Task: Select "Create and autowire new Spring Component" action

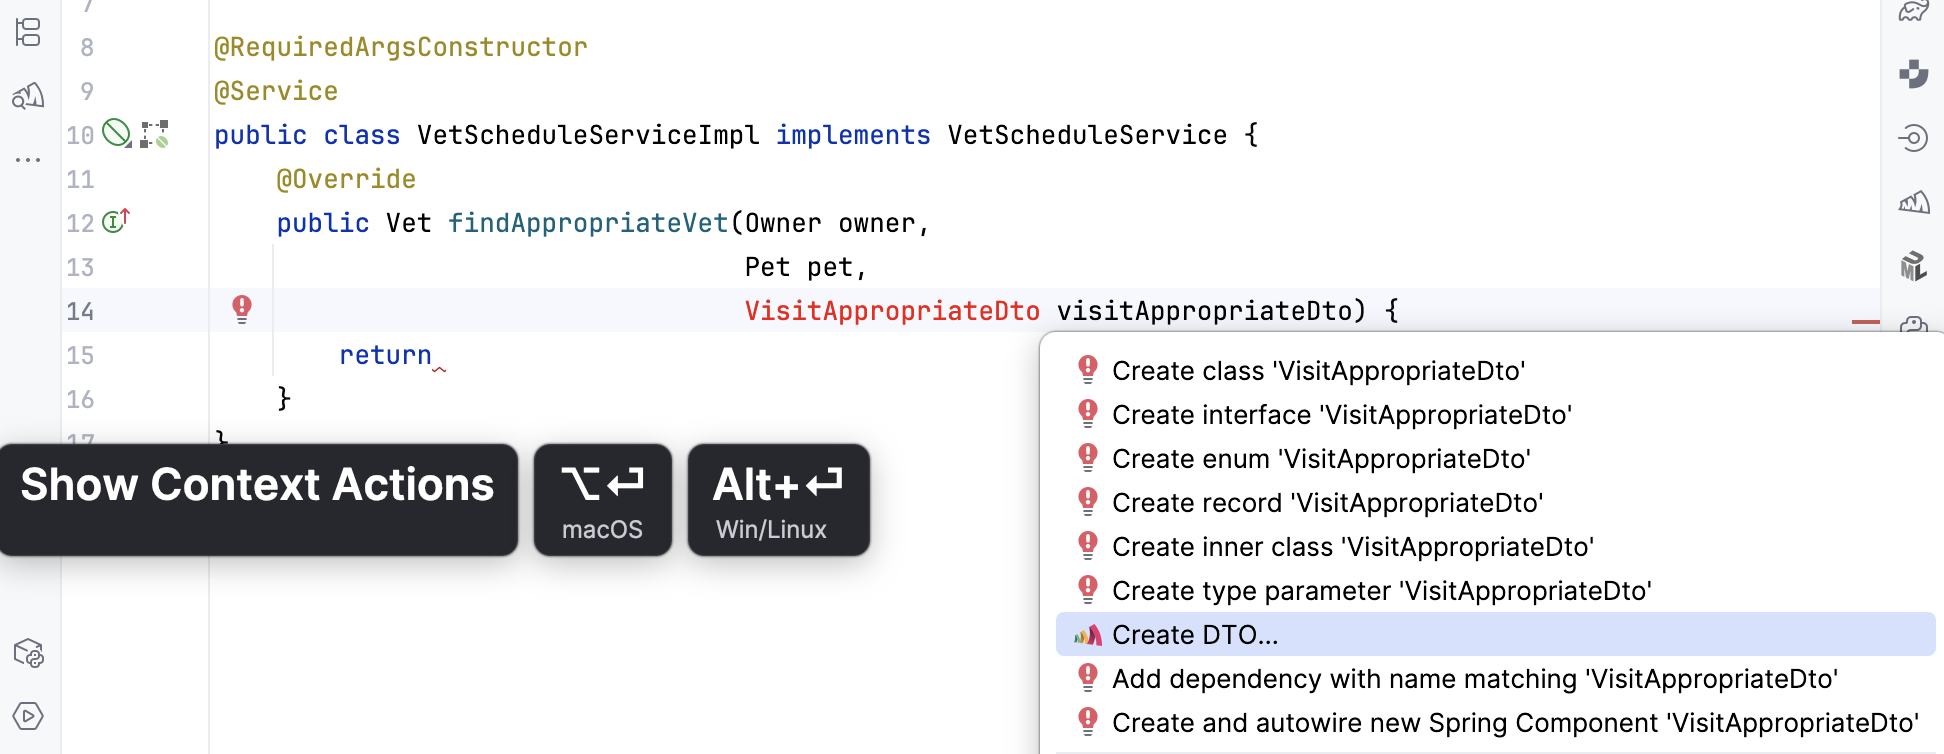Action: (x=1515, y=723)
